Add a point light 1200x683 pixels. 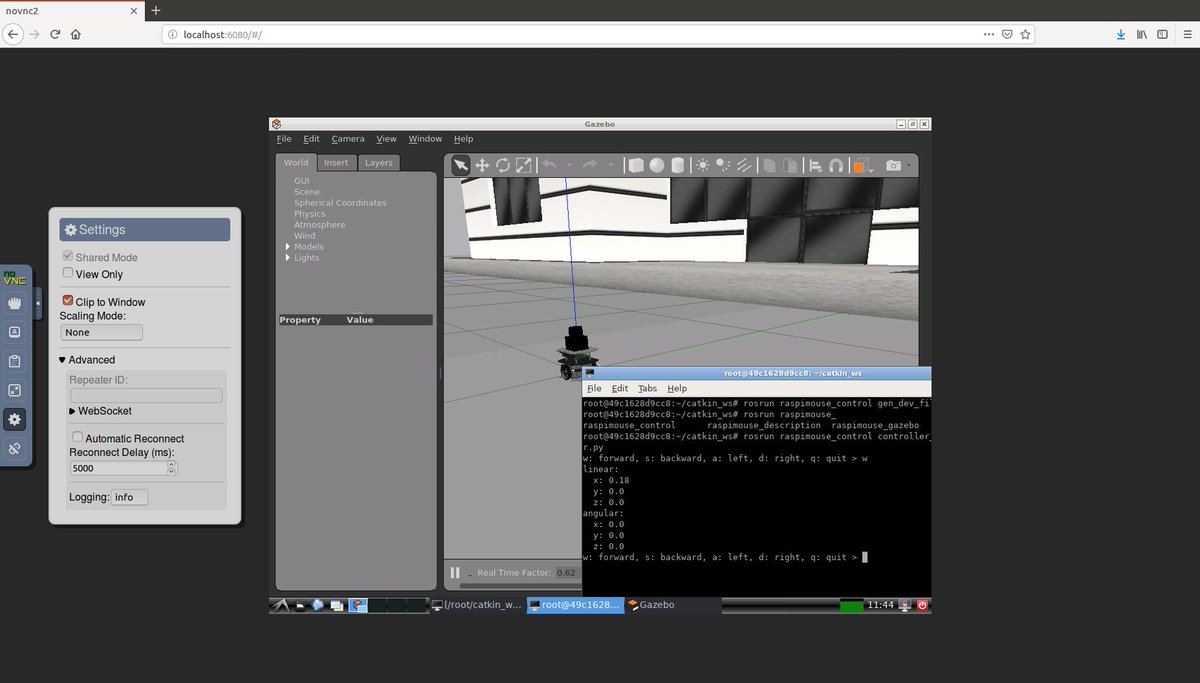pos(703,166)
